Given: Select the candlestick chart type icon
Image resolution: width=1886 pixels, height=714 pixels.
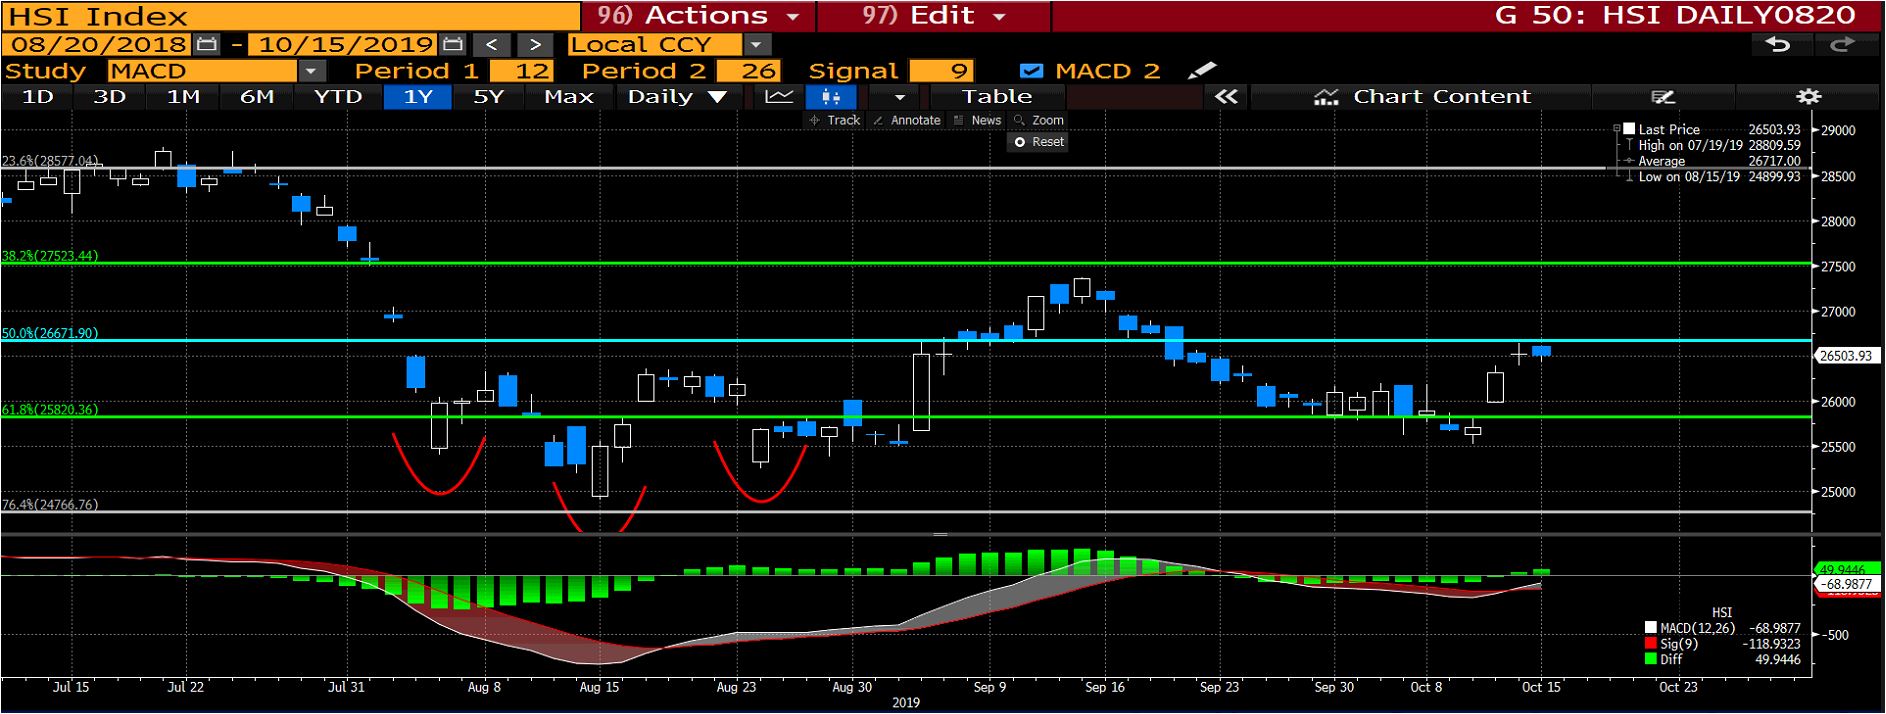Looking at the screenshot, I should [x=830, y=97].
